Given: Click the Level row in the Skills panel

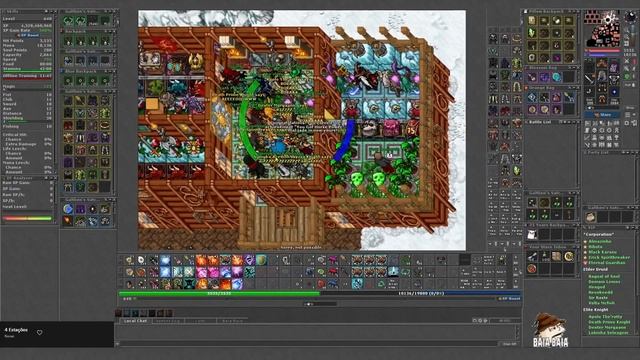Looking at the screenshot, I should (x=27, y=19).
